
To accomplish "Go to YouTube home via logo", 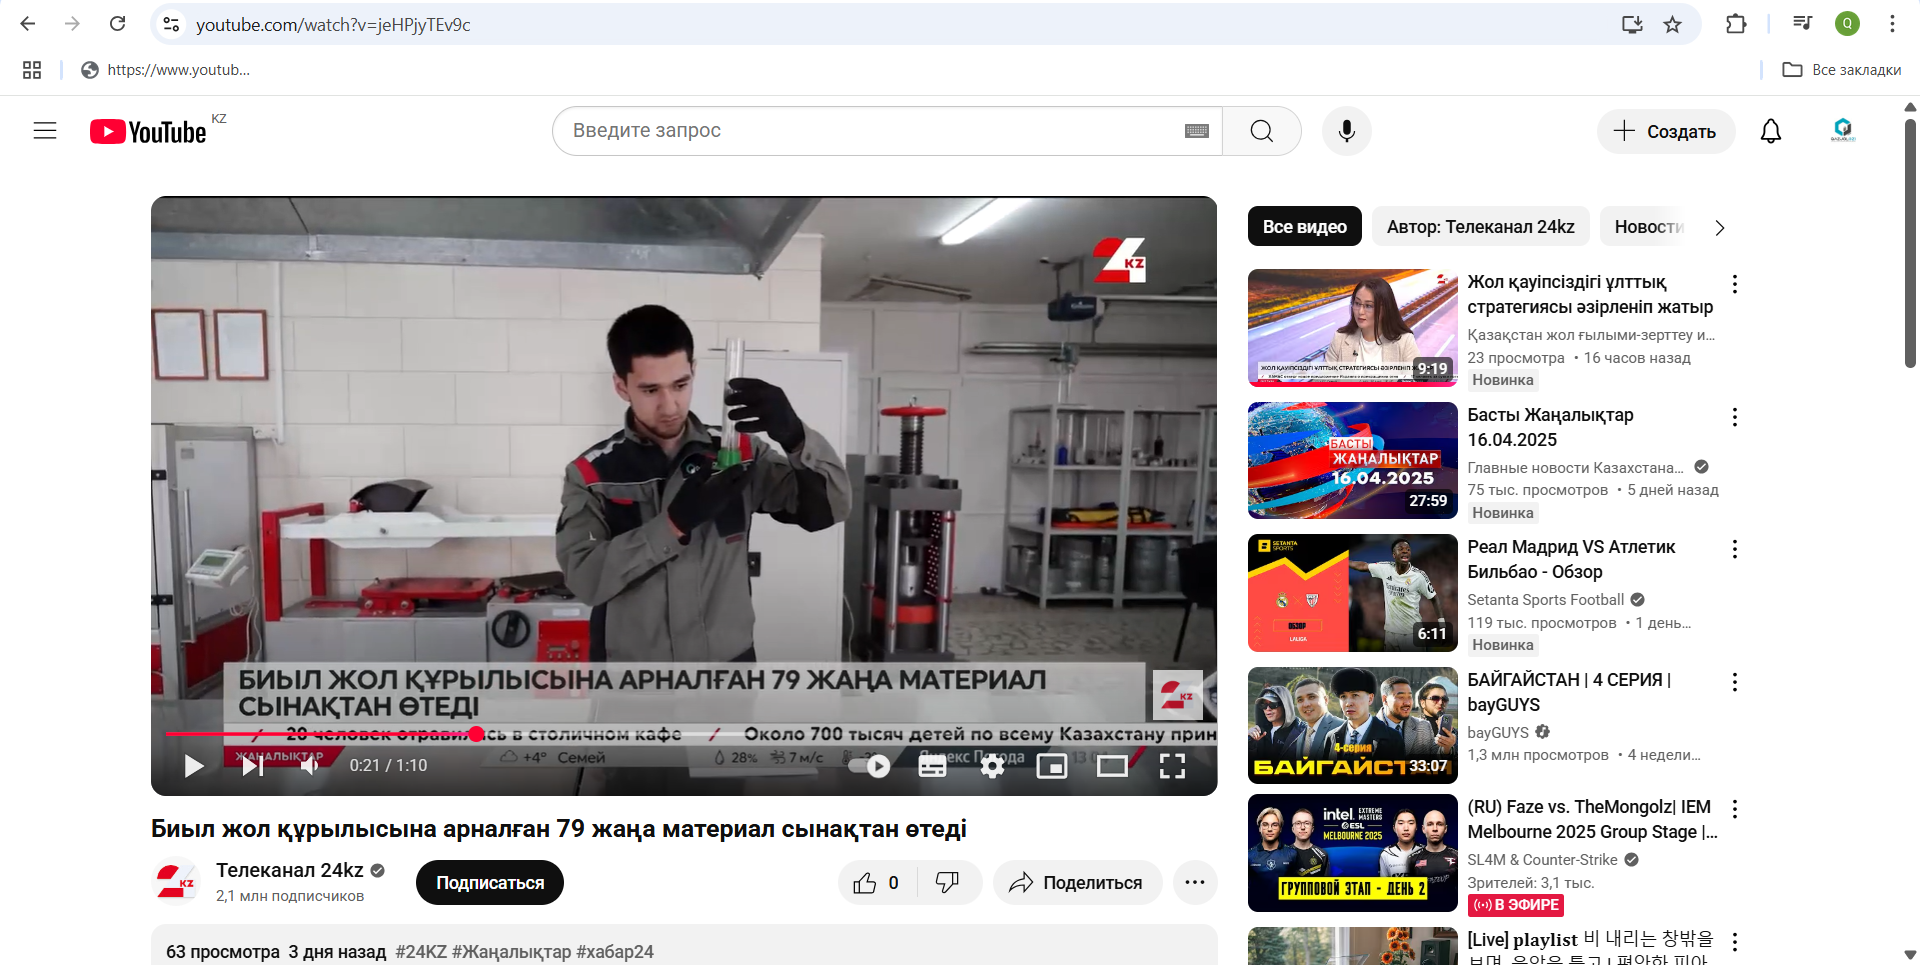I will pos(149,131).
